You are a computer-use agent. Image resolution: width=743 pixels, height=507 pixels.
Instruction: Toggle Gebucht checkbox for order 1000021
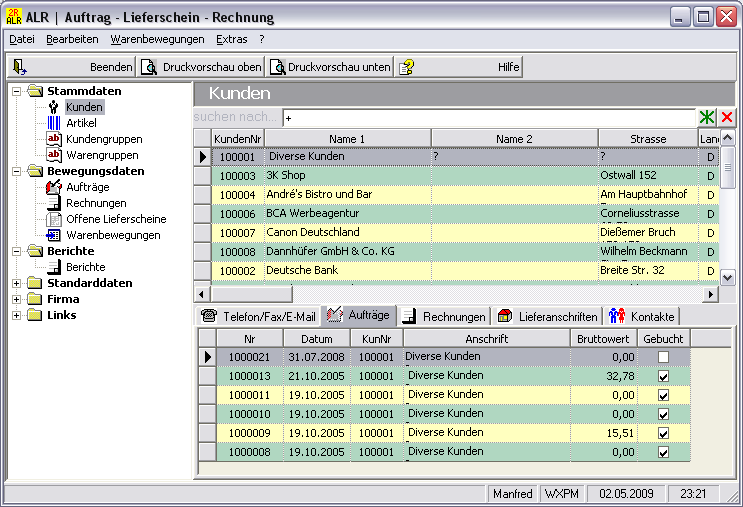(x=663, y=357)
